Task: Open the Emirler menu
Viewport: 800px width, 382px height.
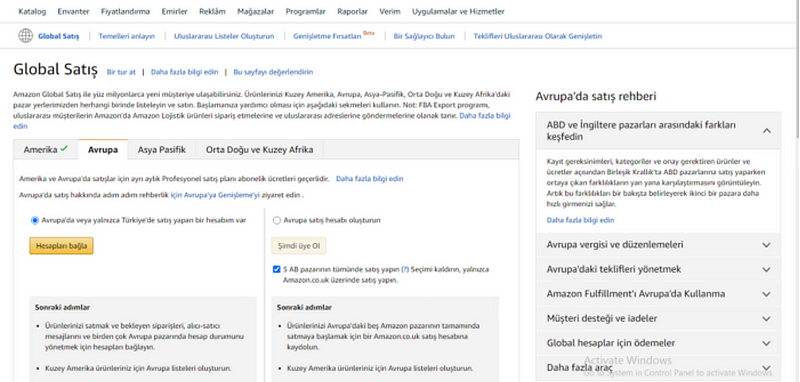Action: (x=174, y=11)
